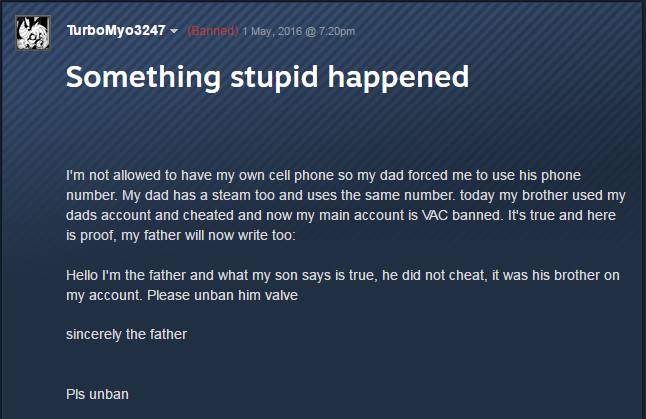Click the word happened in the title
Viewport: 646px width, 419px height.
coord(398,77)
